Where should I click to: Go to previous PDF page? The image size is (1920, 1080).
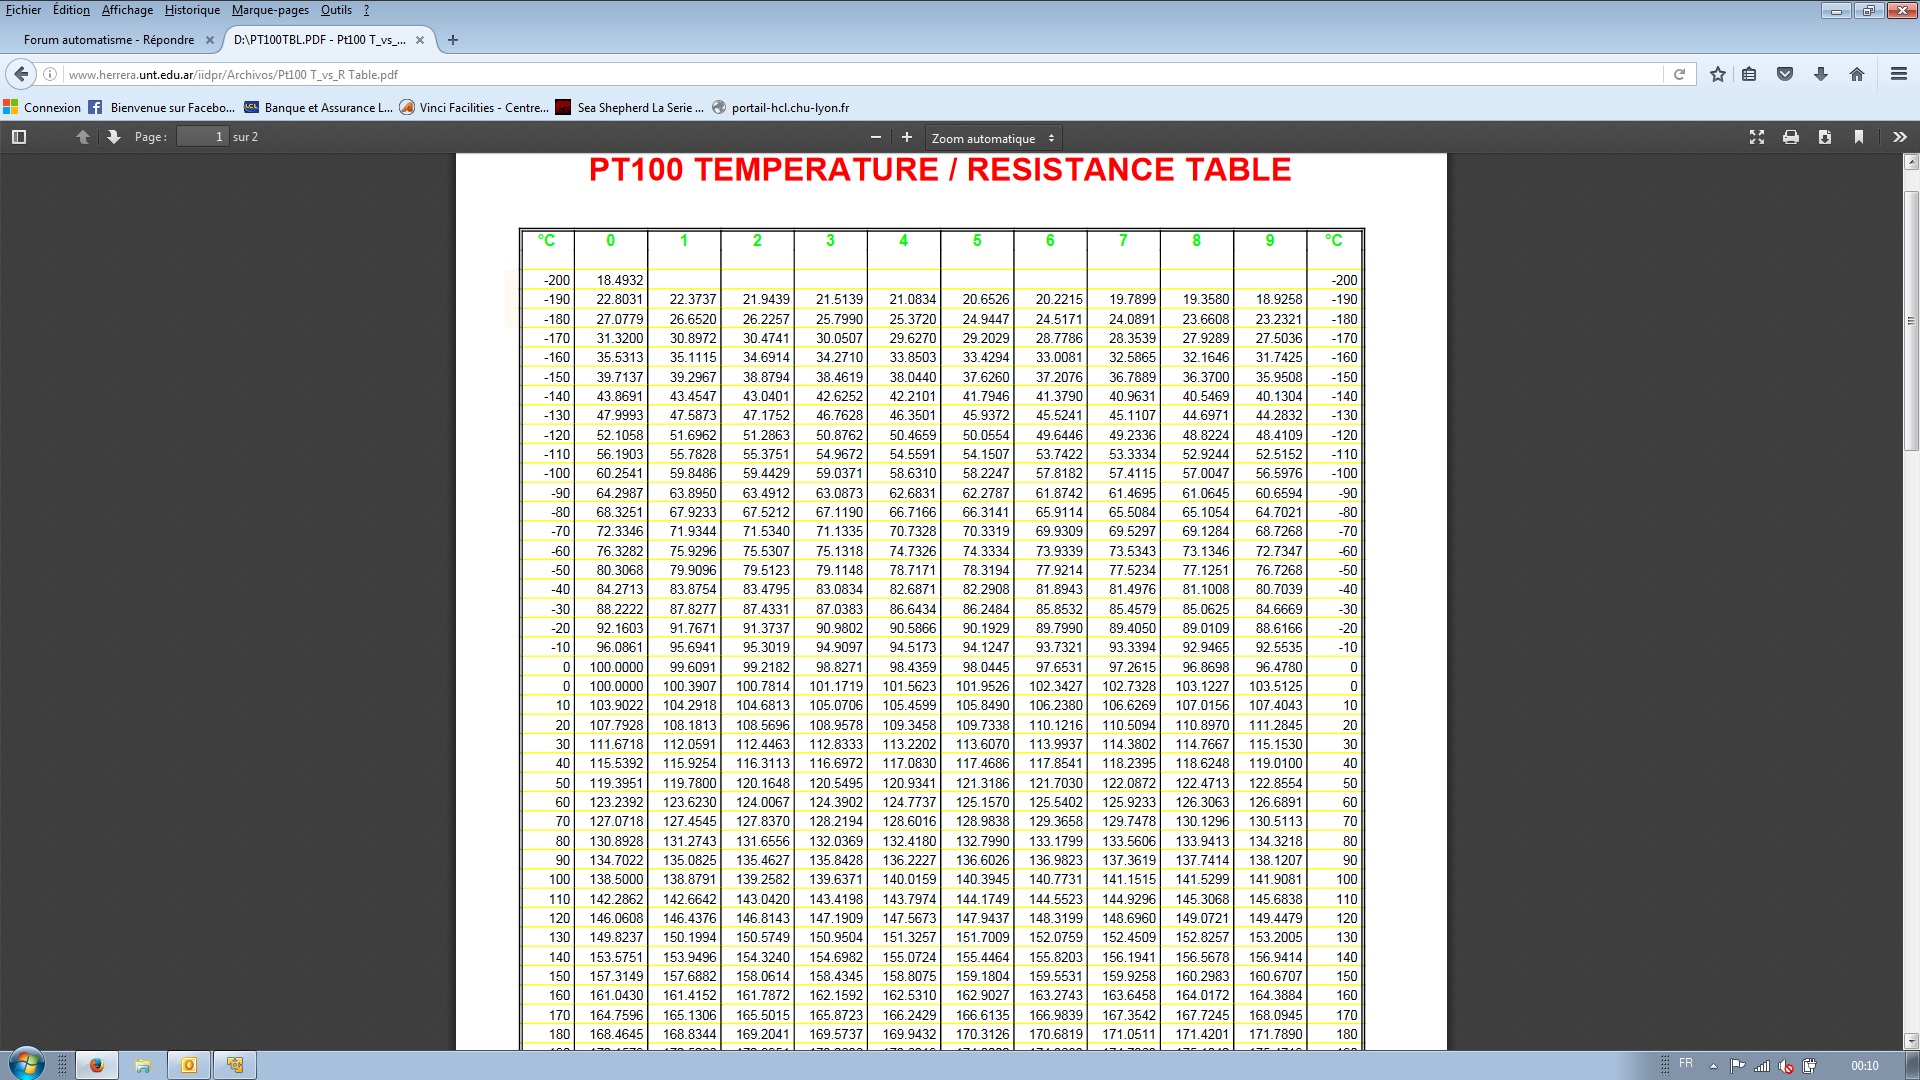coord(83,137)
